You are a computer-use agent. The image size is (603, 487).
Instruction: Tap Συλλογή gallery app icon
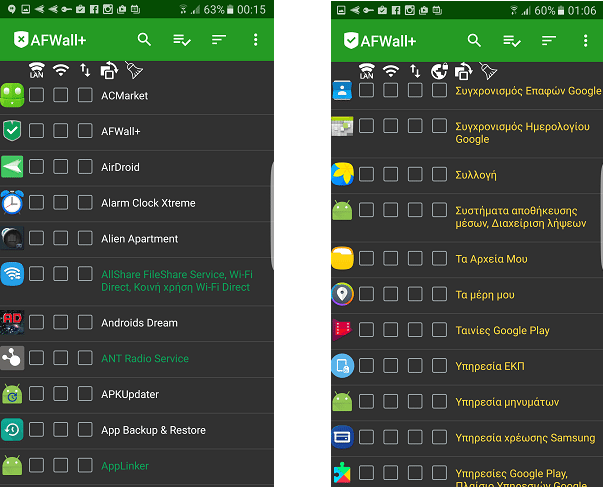point(342,174)
